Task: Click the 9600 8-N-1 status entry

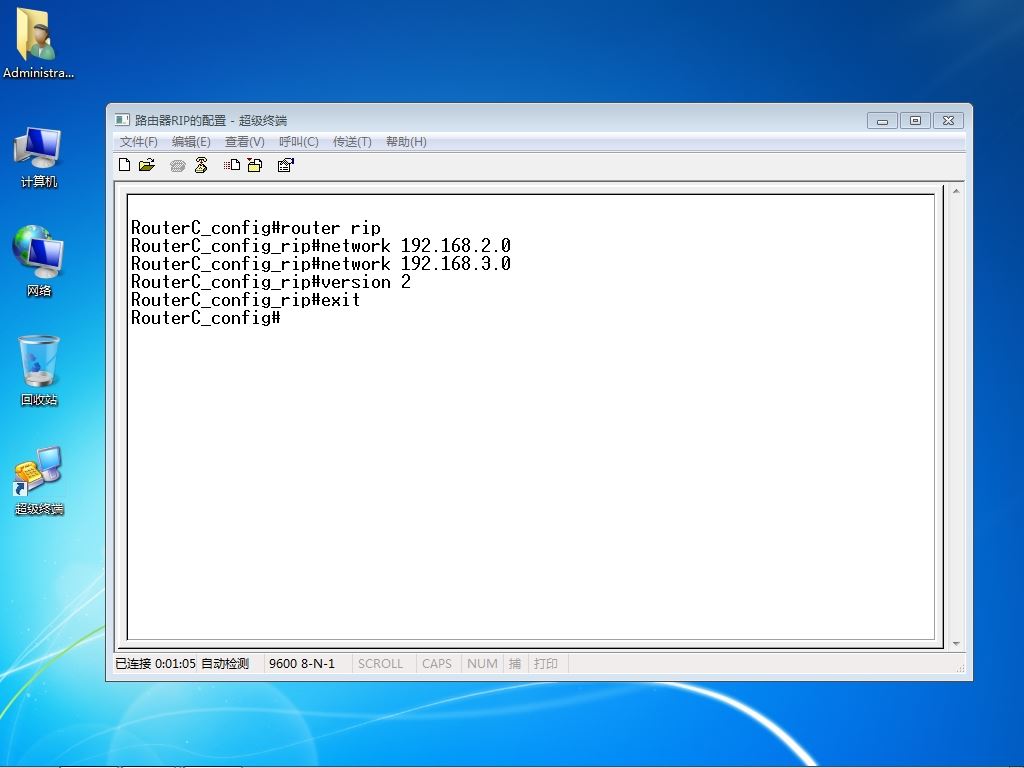Action: 302,664
